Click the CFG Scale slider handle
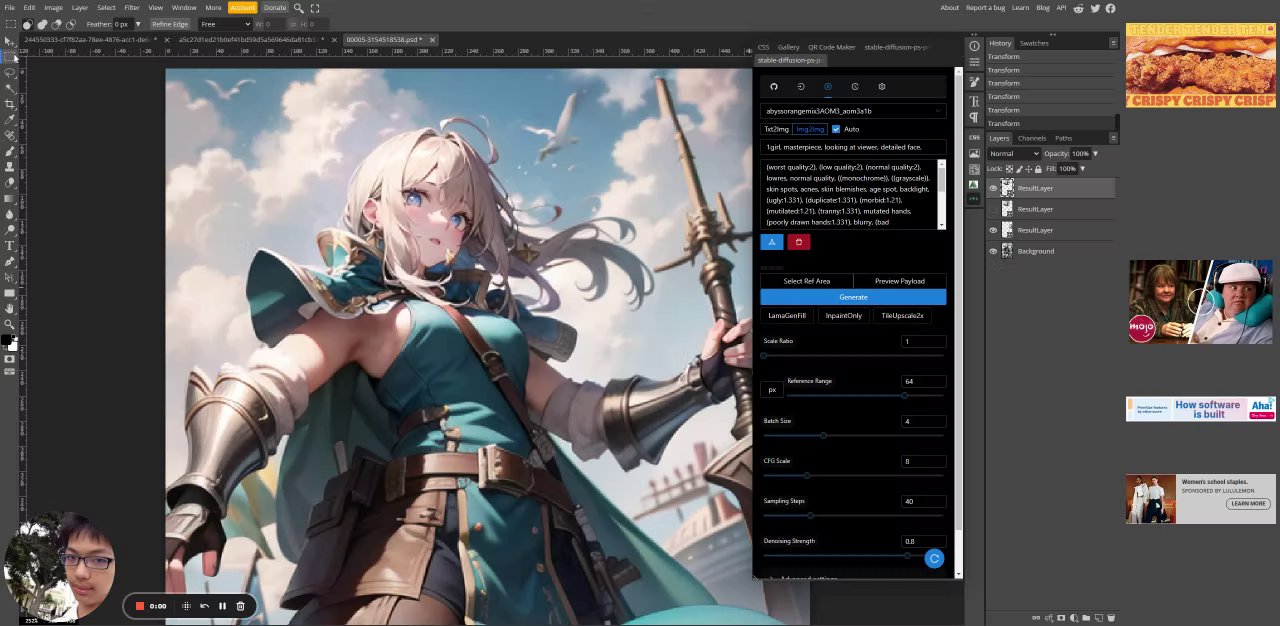1280x626 pixels. pyautogui.click(x=806, y=475)
